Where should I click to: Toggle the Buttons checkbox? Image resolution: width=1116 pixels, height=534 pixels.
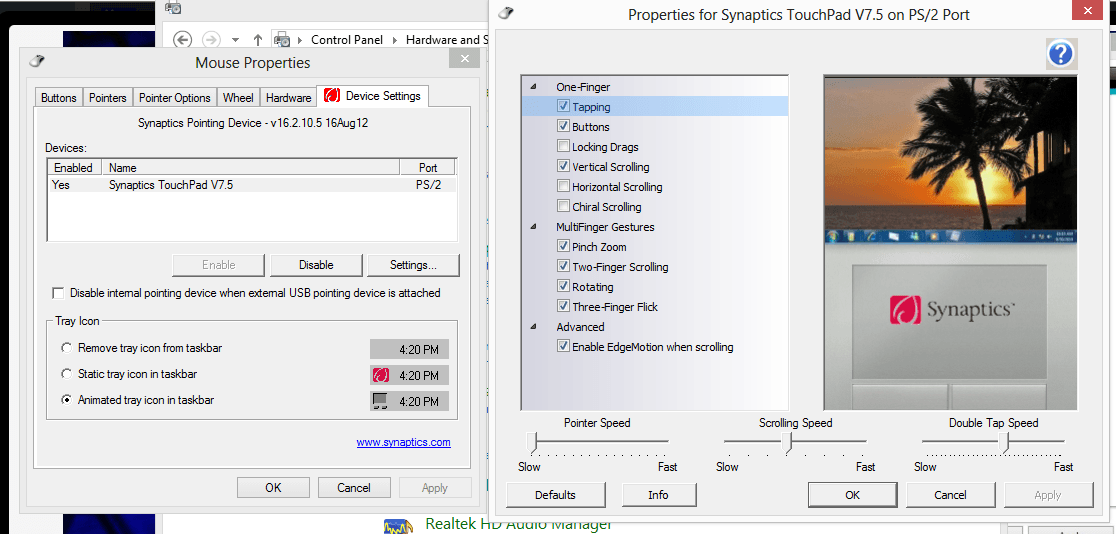(563, 127)
